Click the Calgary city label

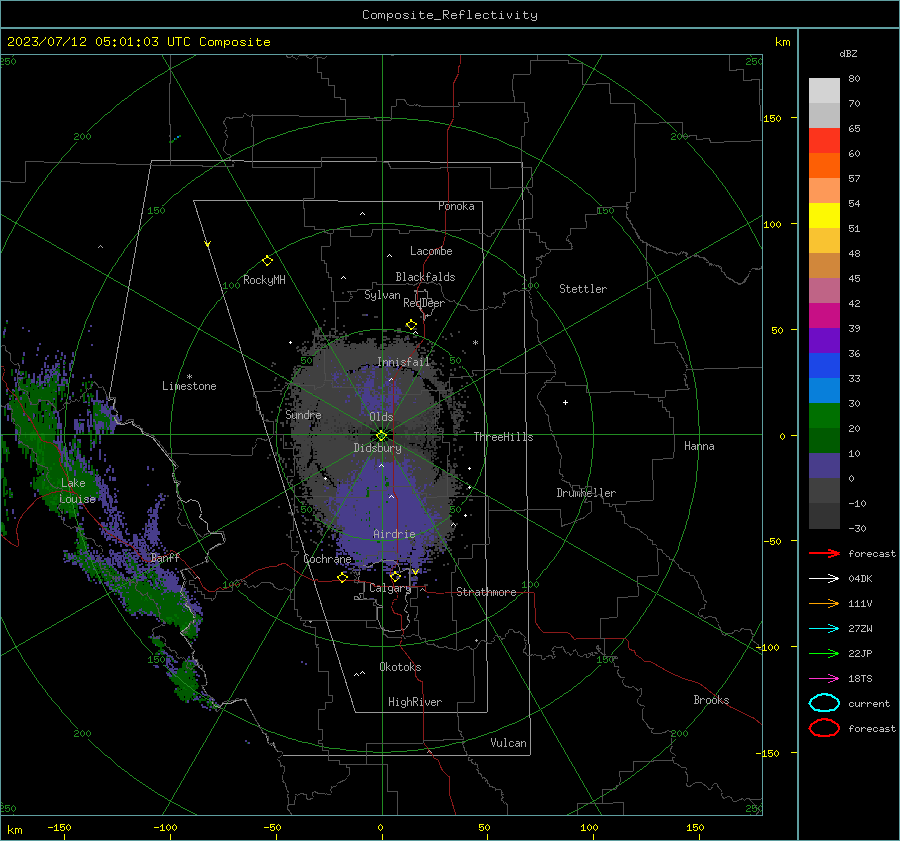[x=390, y=588]
